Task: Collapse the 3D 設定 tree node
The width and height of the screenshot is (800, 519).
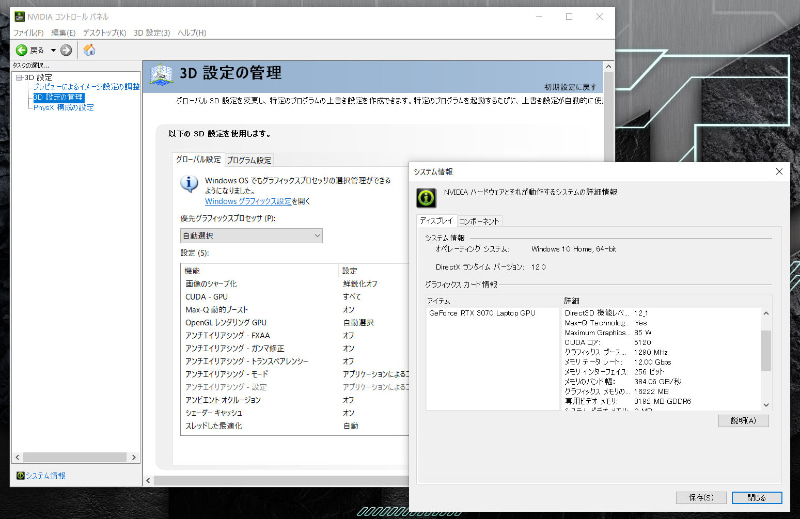Action: (19, 78)
